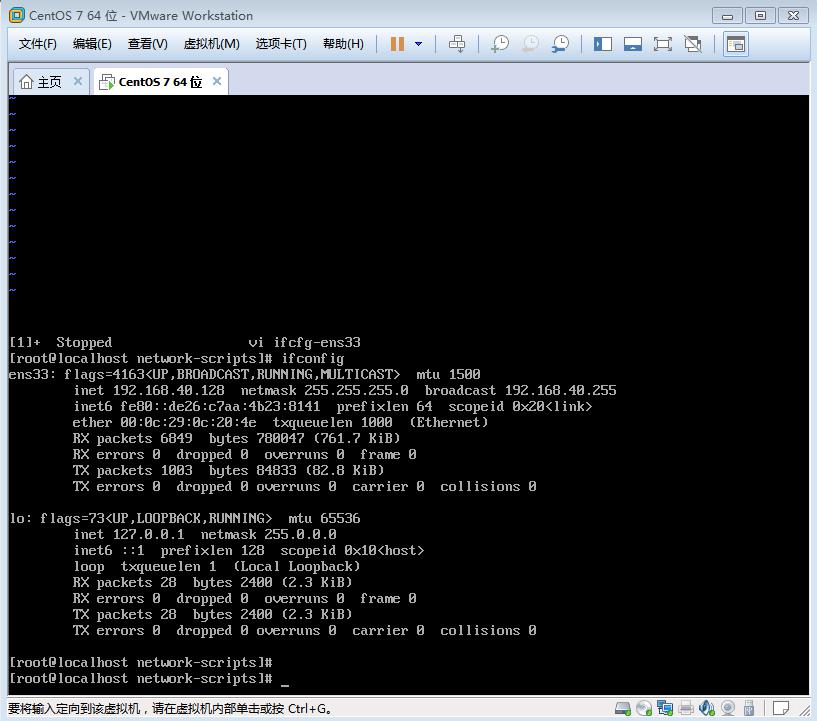Open the snapshot manager icon

click(x=561, y=44)
